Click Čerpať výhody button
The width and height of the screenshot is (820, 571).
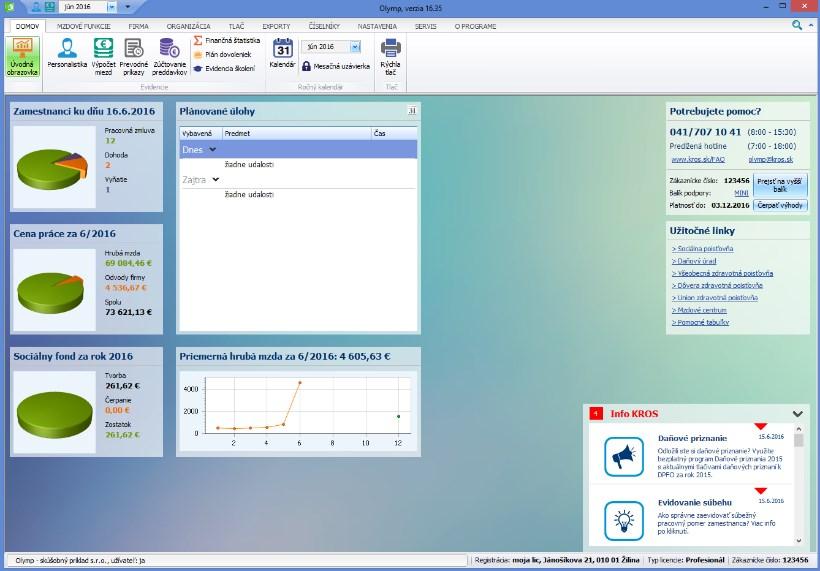tap(780, 205)
